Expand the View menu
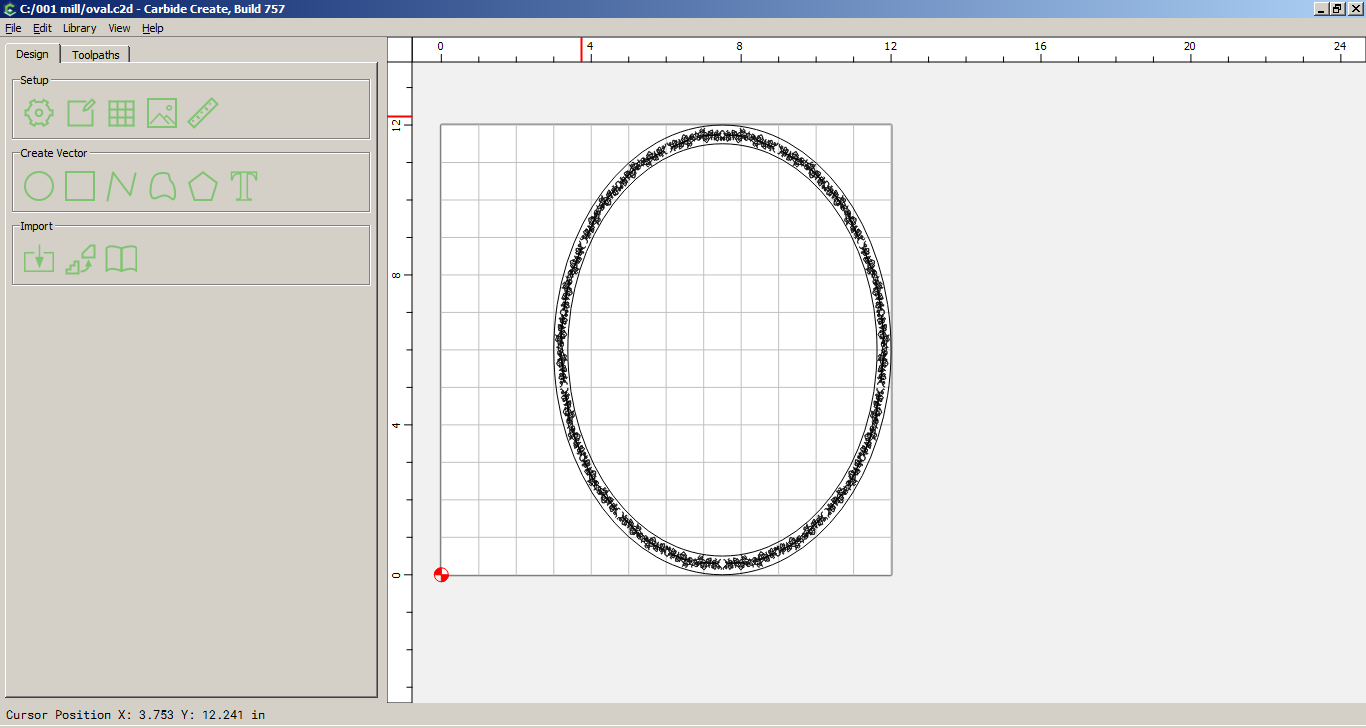 pyautogui.click(x=119, y=28)
